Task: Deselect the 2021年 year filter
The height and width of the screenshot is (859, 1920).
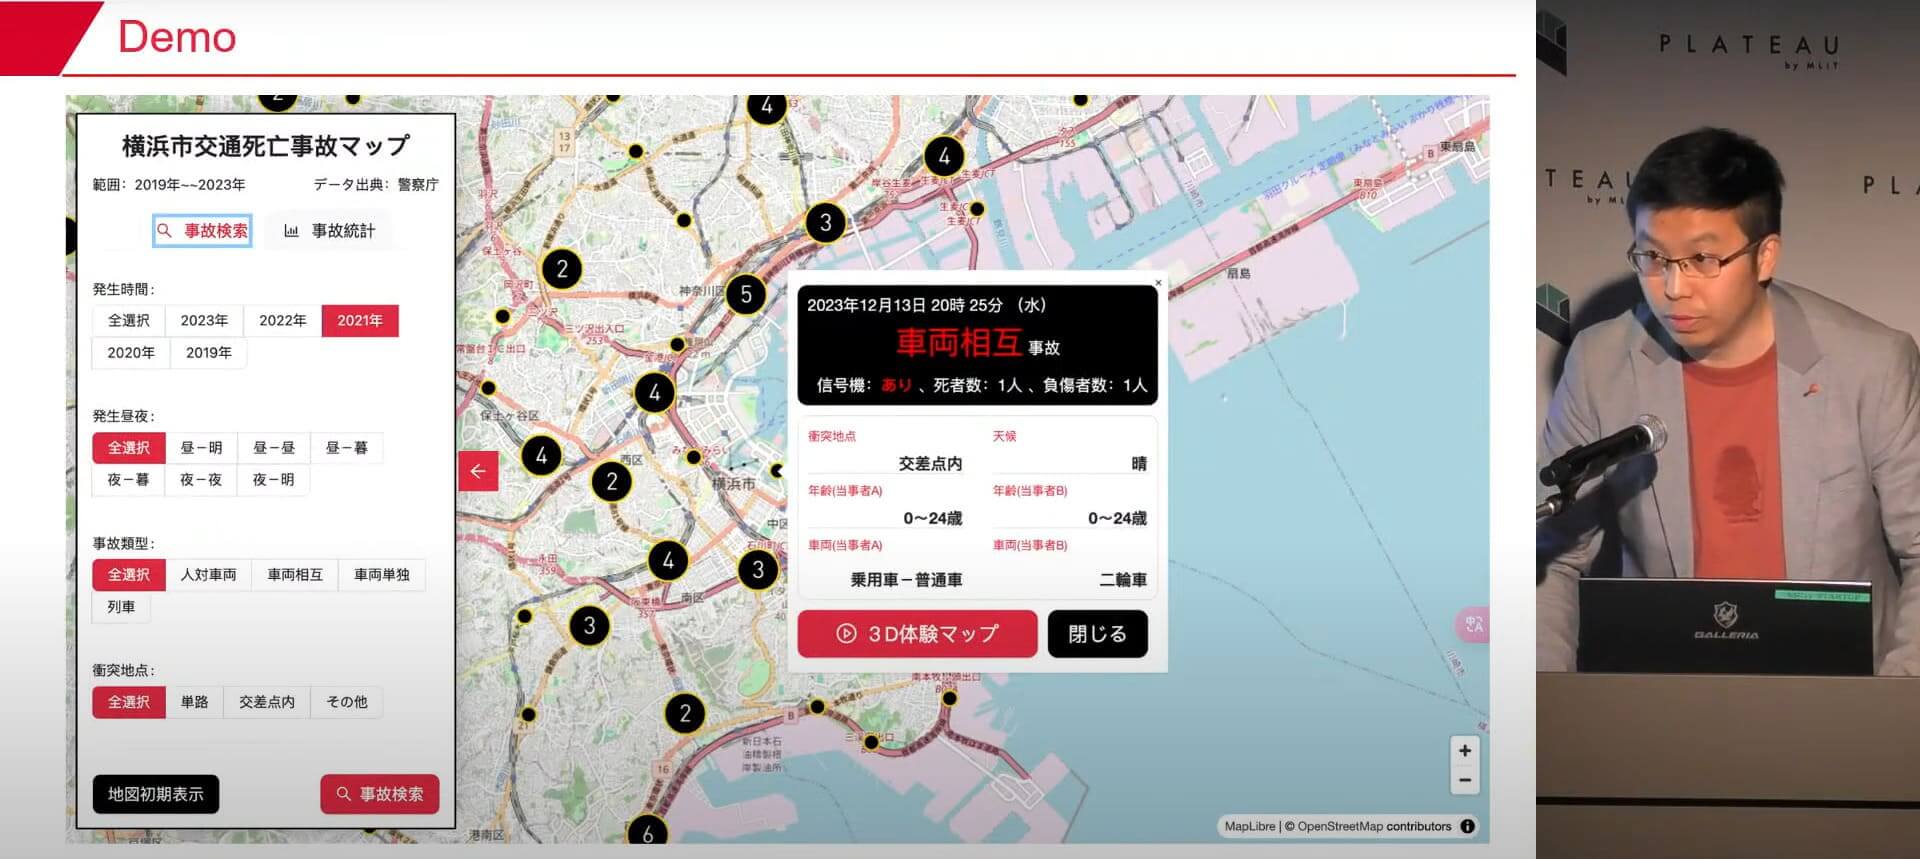Action: [360, 321]
